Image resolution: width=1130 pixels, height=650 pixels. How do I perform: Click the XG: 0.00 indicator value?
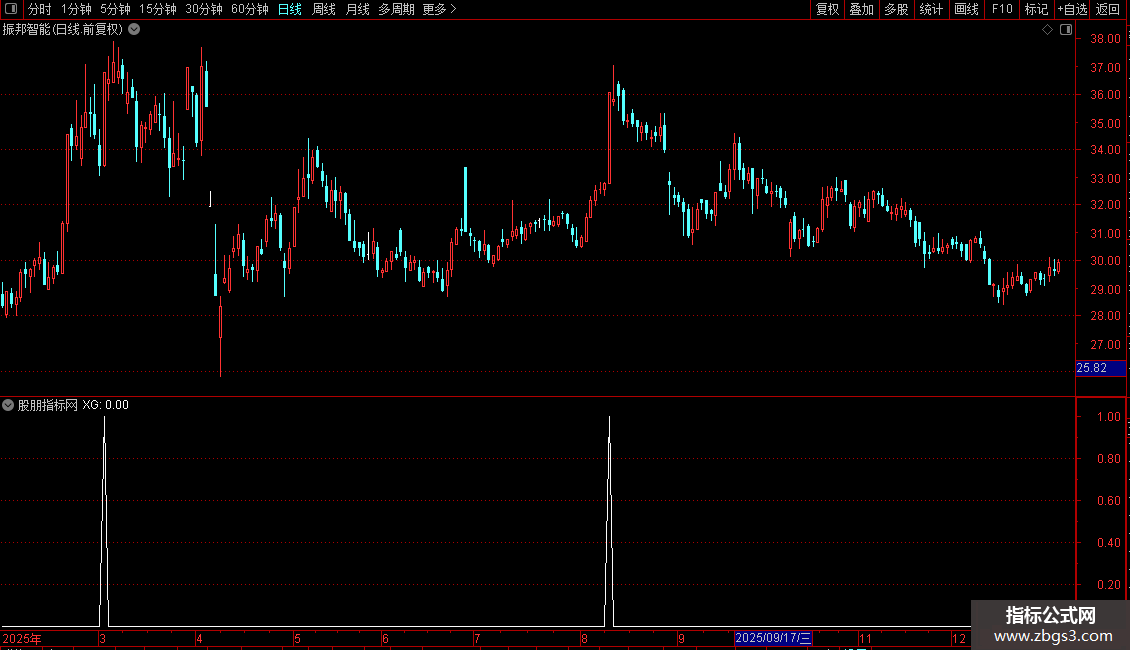[x=105, y=405]
